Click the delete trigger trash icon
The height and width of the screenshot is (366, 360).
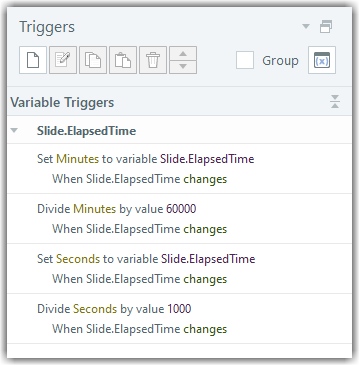point(153,60)
